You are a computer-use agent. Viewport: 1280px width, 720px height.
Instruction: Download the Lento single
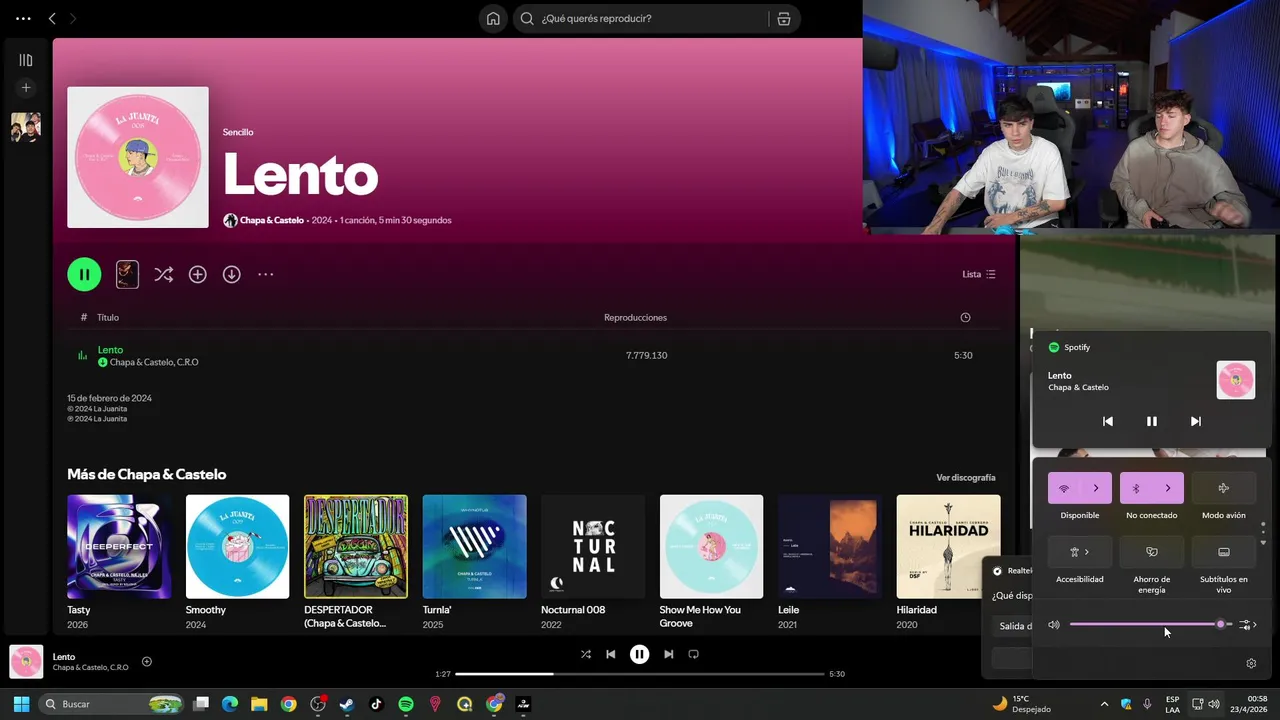231,274
